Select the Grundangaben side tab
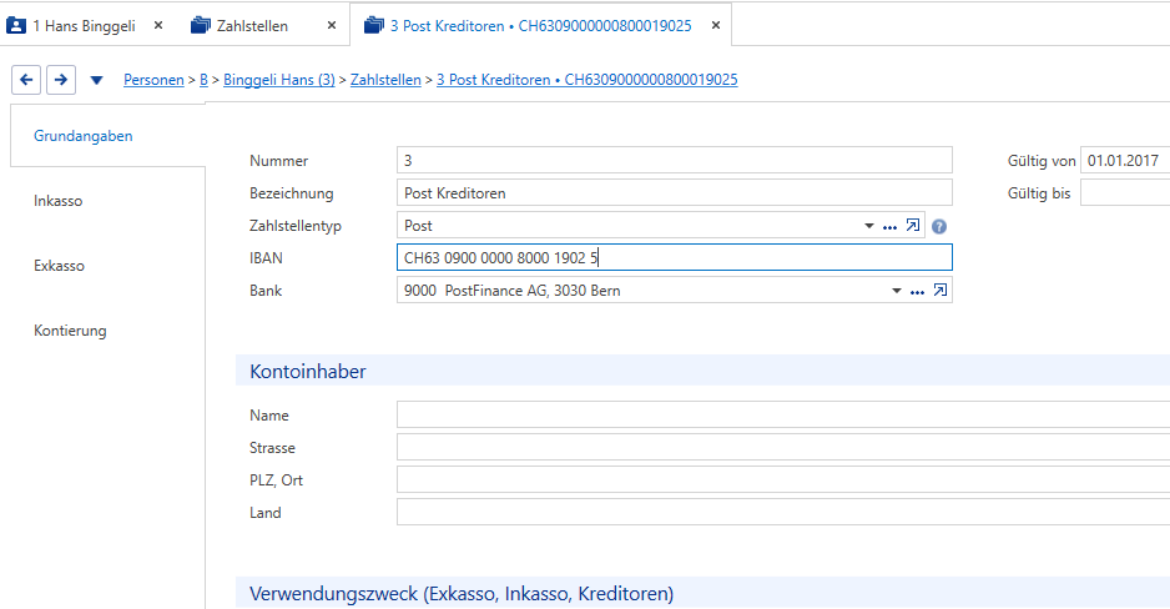The height and width of the screenshot is (609, 1170). [x=107, y=136]
